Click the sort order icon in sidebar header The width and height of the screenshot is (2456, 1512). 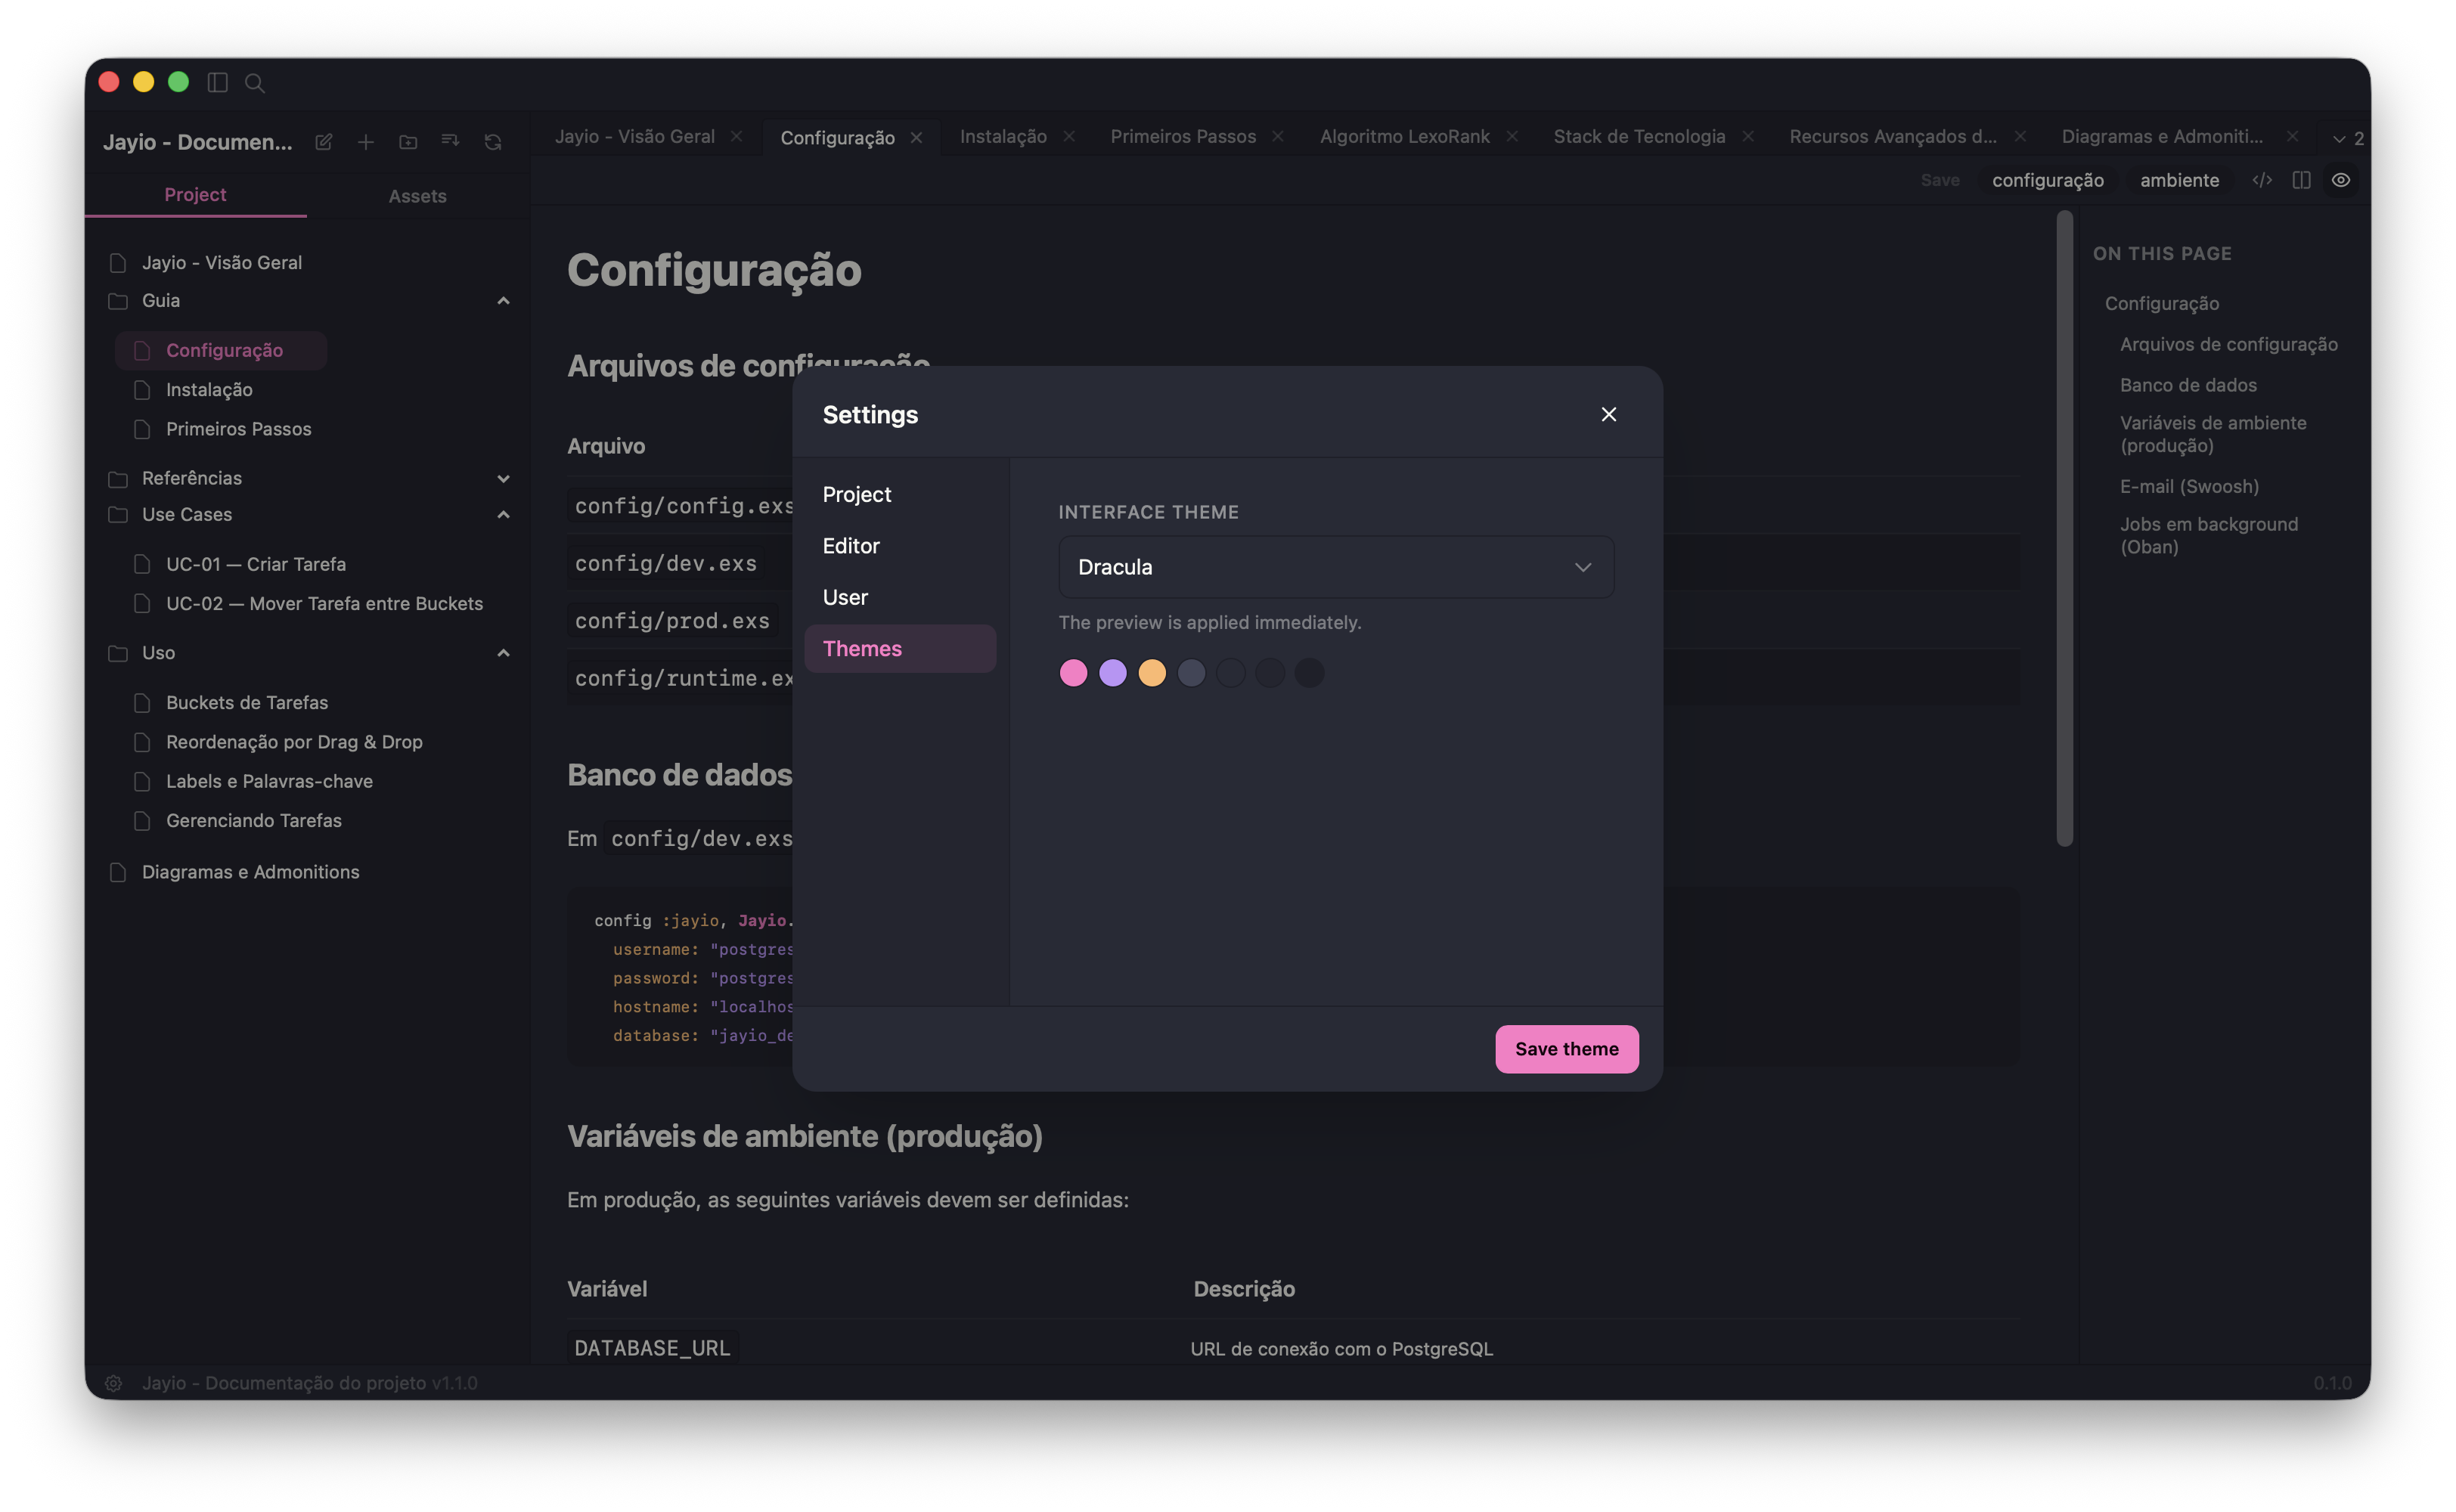click(450, 142)
